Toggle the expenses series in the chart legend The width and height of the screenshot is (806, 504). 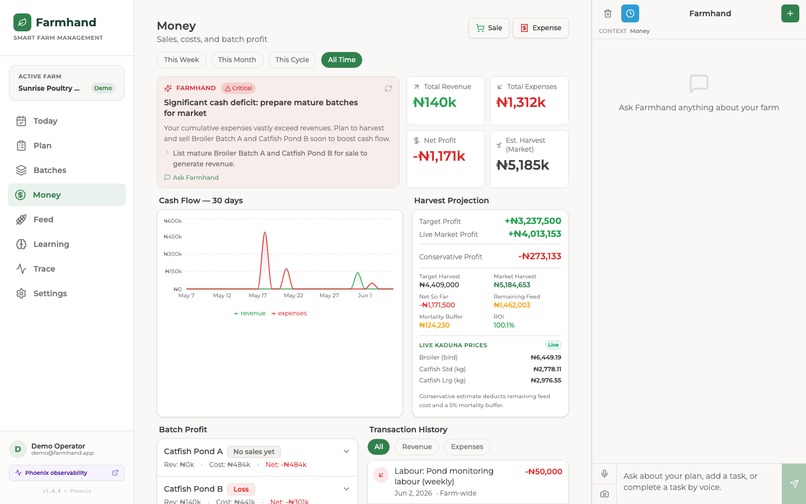coord(289,313)
